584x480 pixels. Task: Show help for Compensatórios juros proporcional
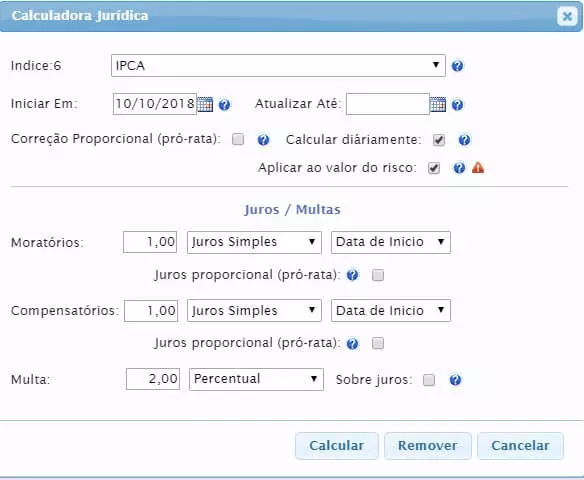click(x=352, y=344)
